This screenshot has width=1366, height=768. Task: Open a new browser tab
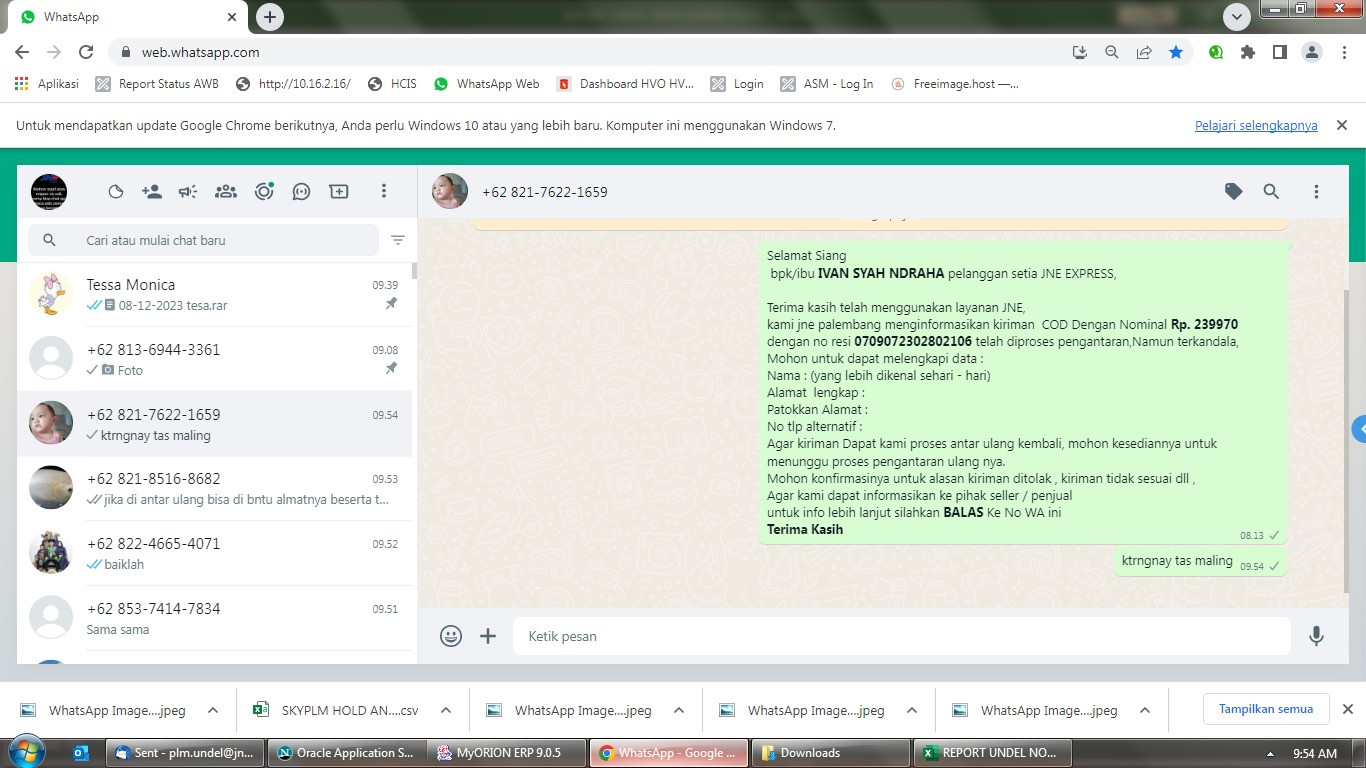[270, 17]
